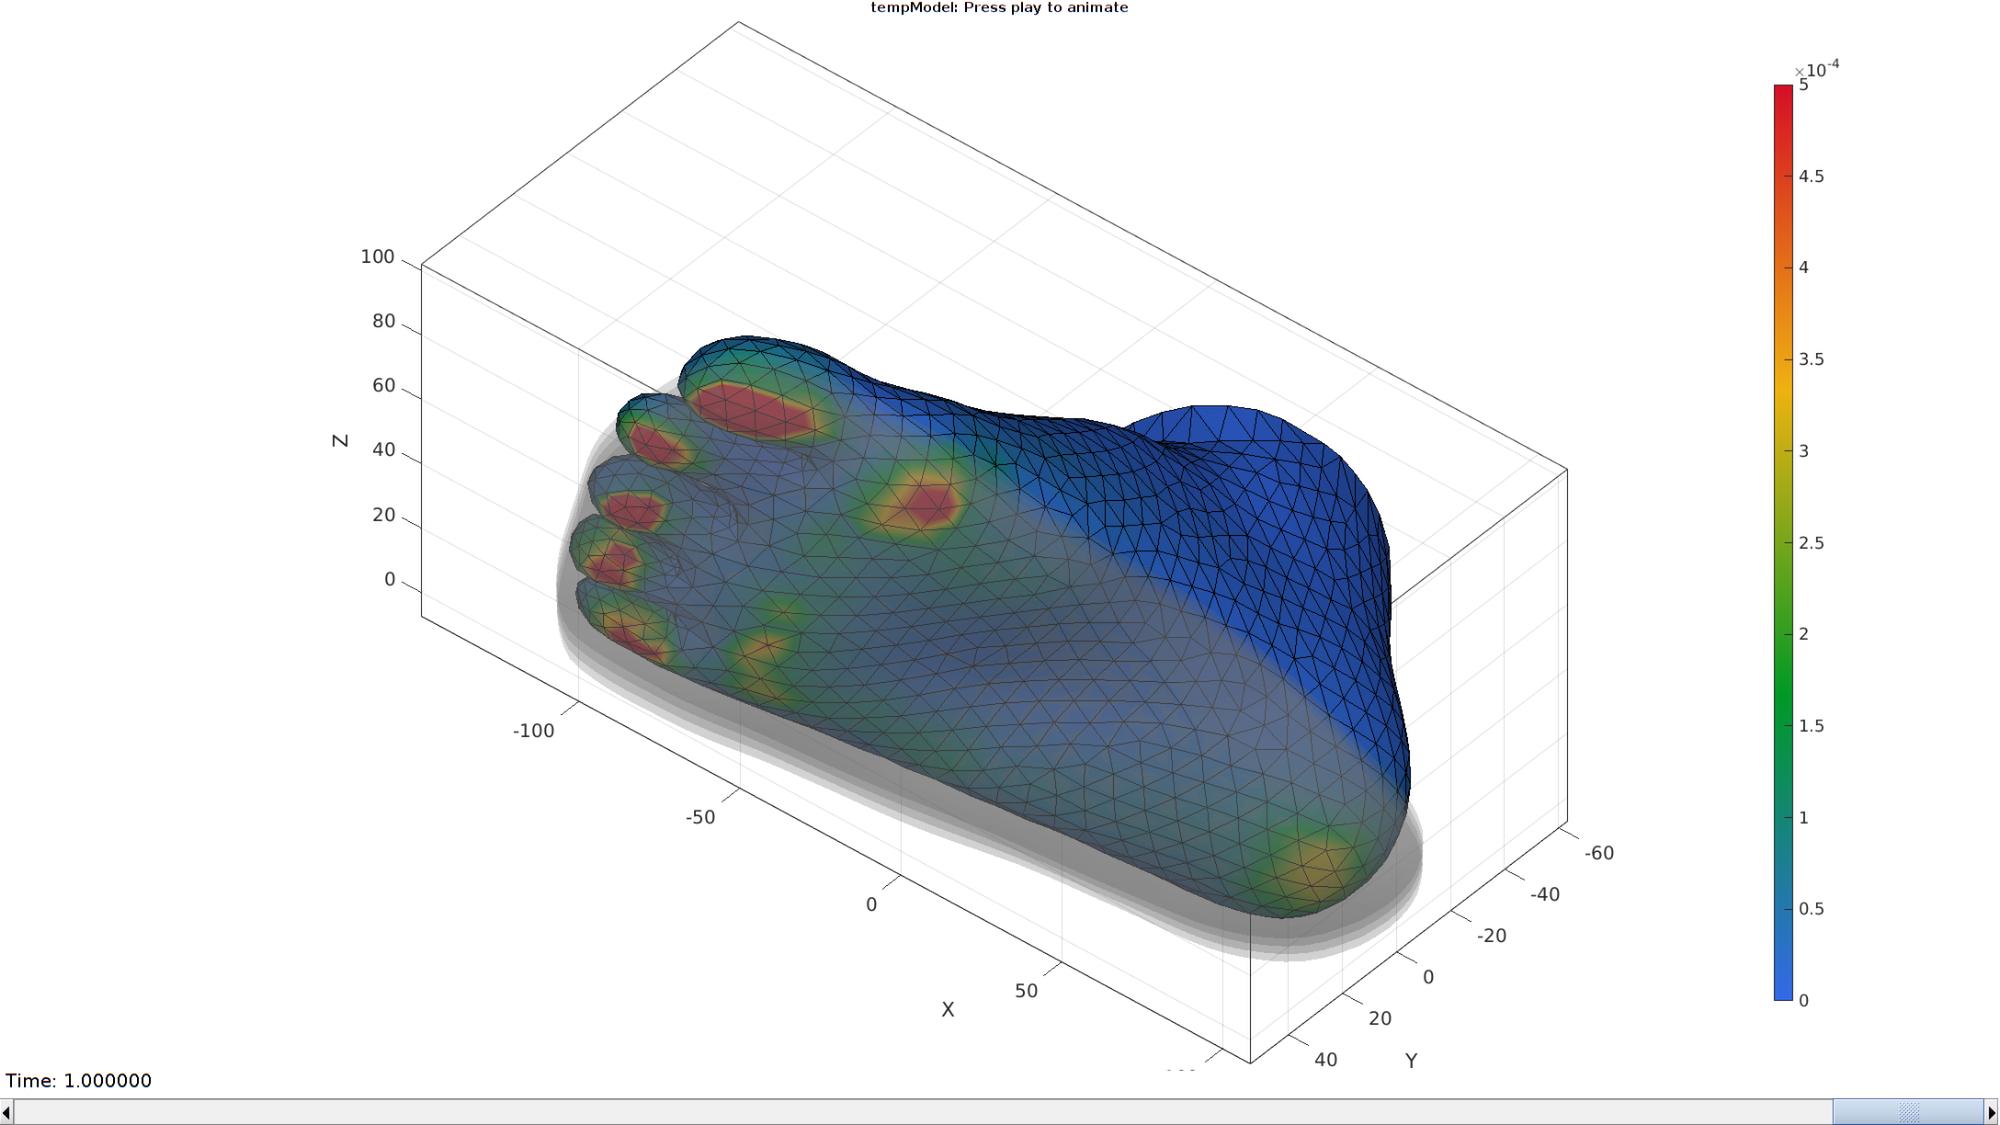Click the X axis tick '50'
This screenshot has width=2000, height=1125.
(x=1026, y=991)
